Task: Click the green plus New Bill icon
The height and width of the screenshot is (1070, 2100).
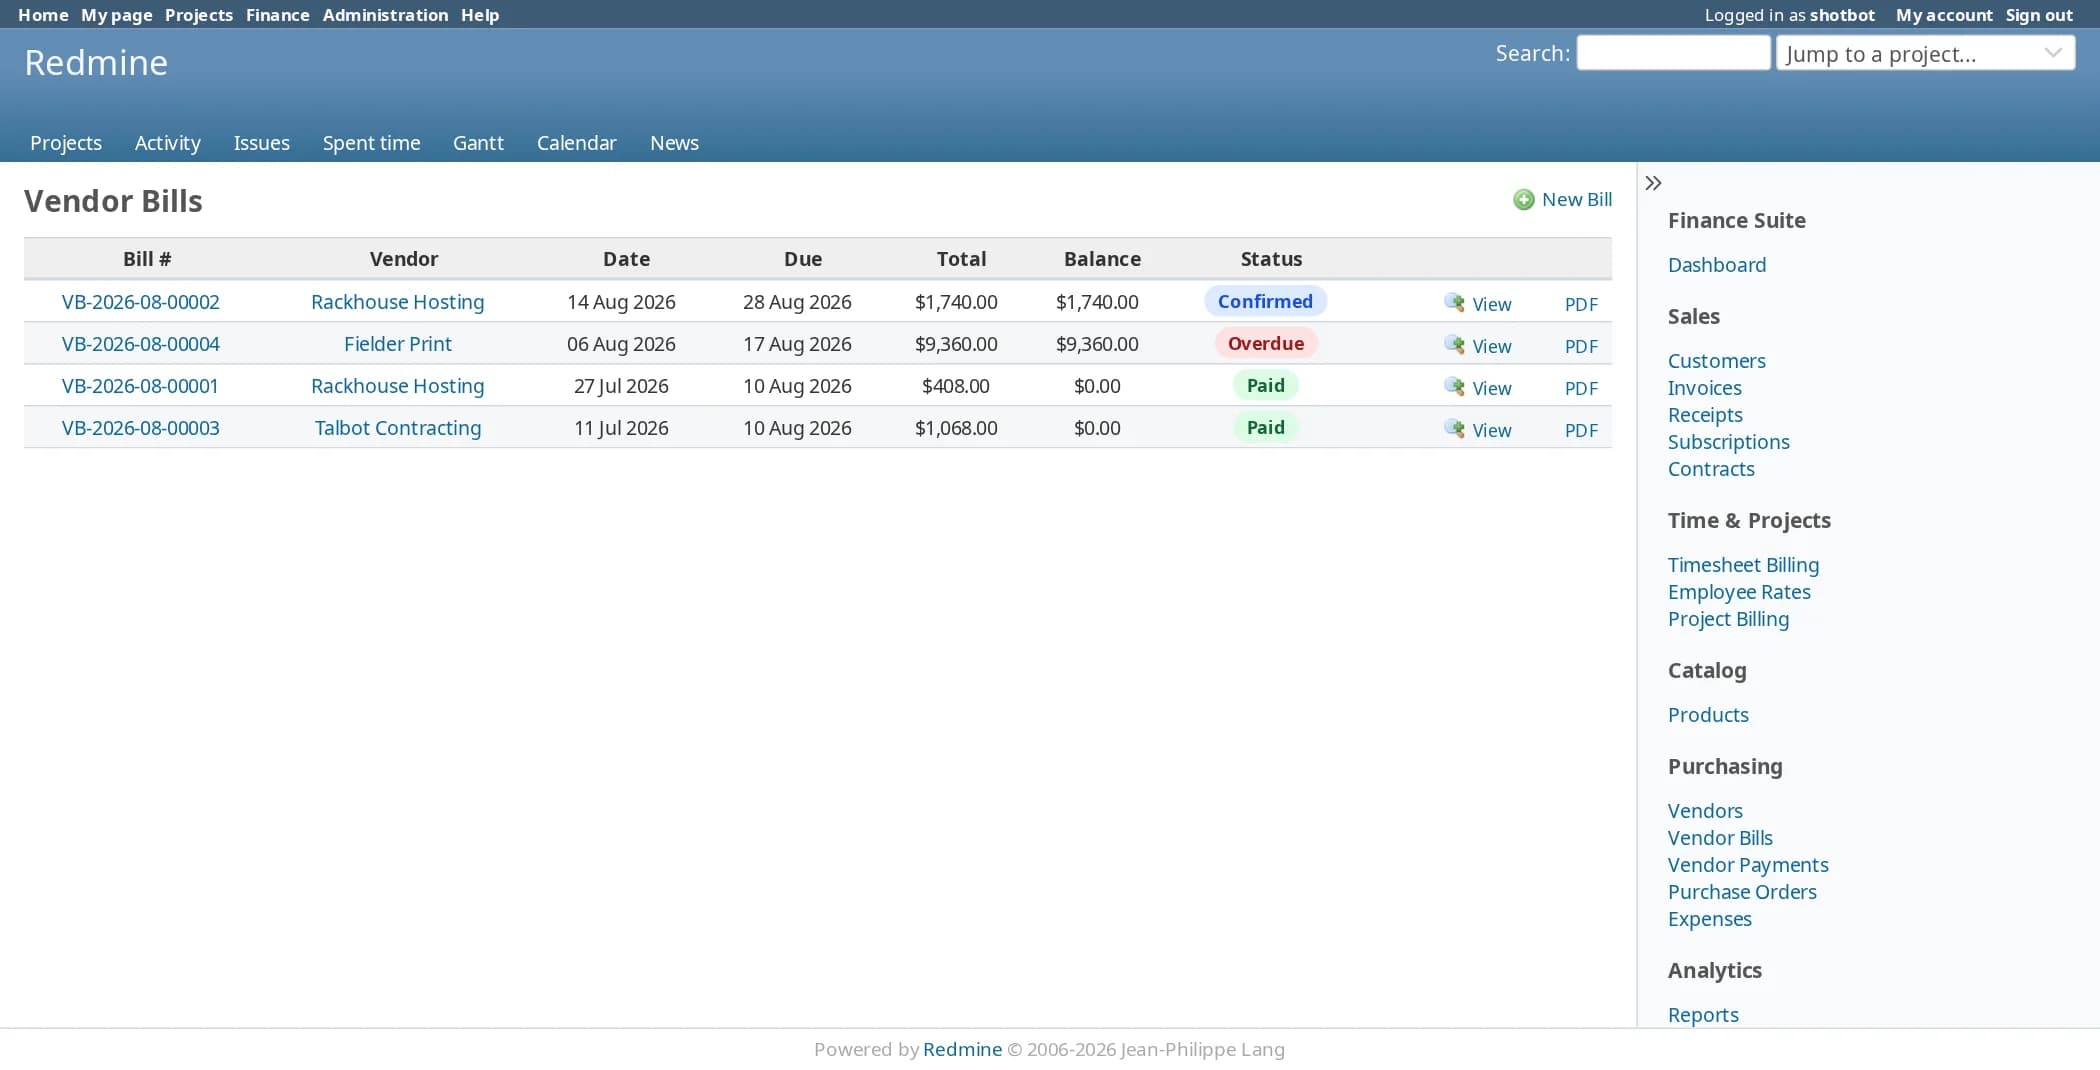Action: (x=1523, y=200)
